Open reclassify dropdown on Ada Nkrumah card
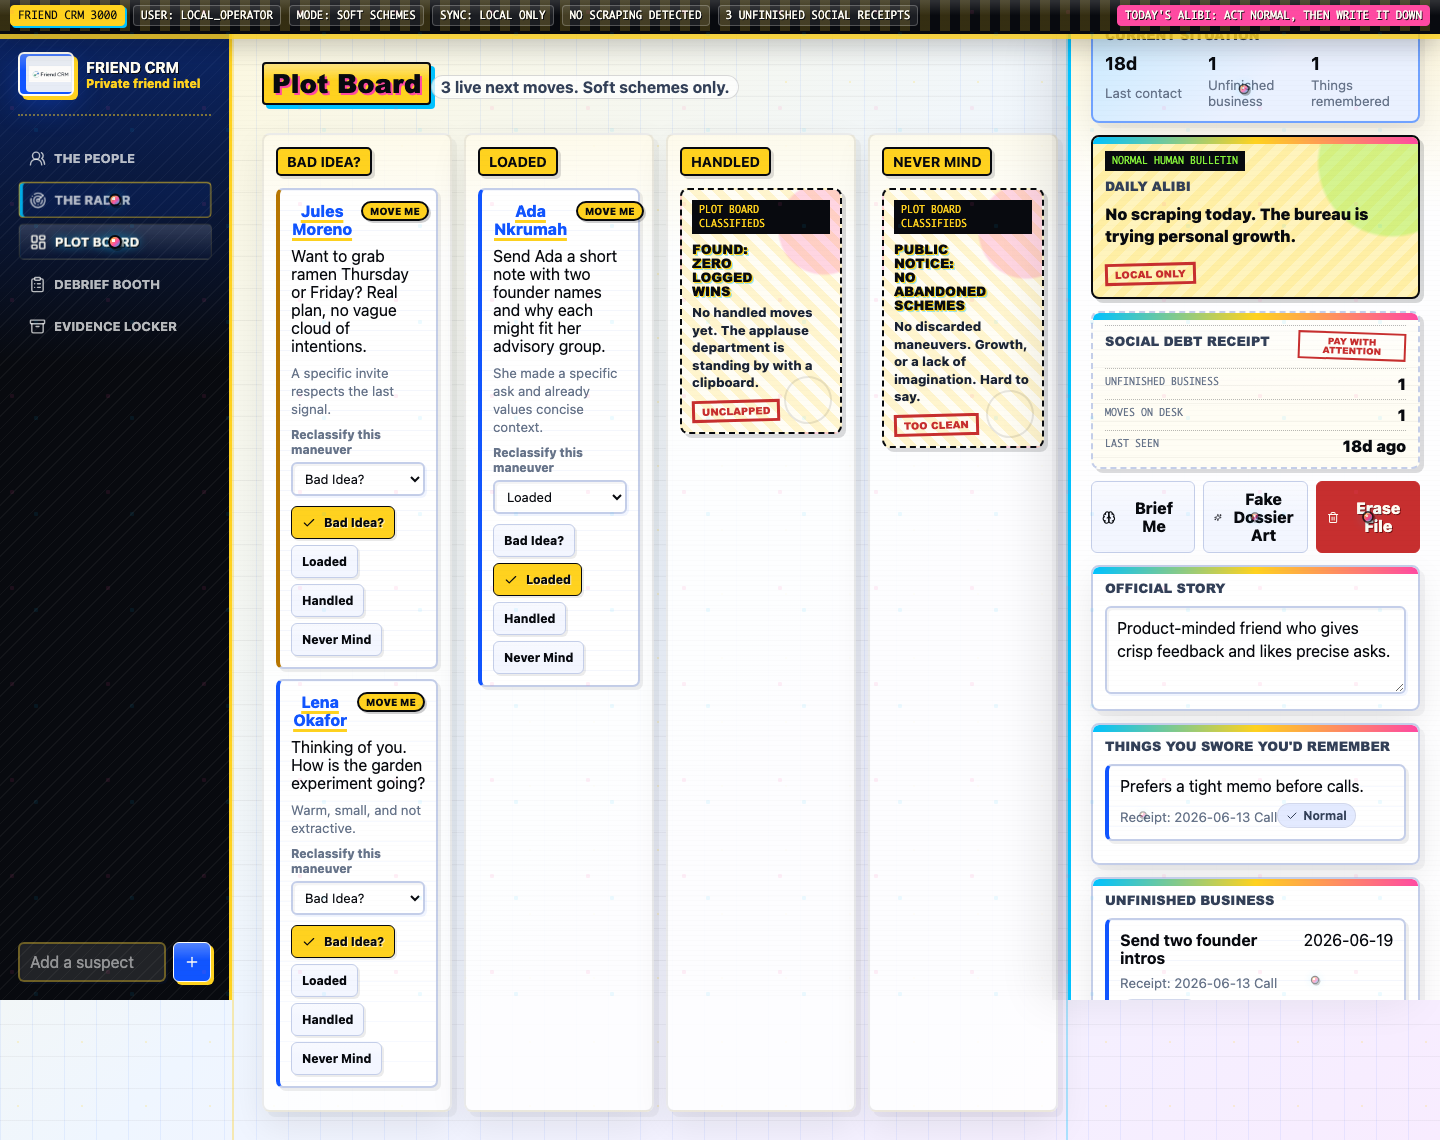 (x=560, y=497)
